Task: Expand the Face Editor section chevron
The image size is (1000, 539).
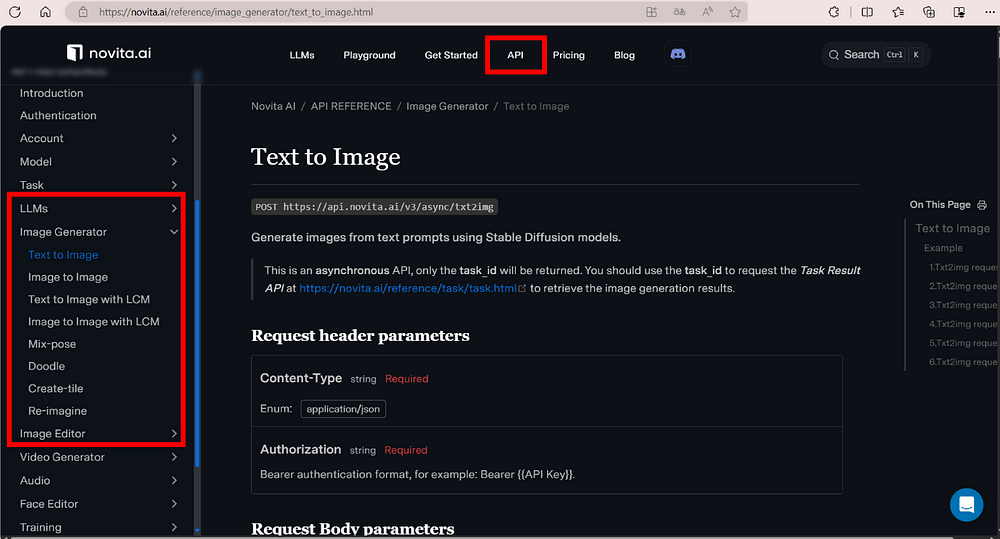Action: click(x=174, y=504)
